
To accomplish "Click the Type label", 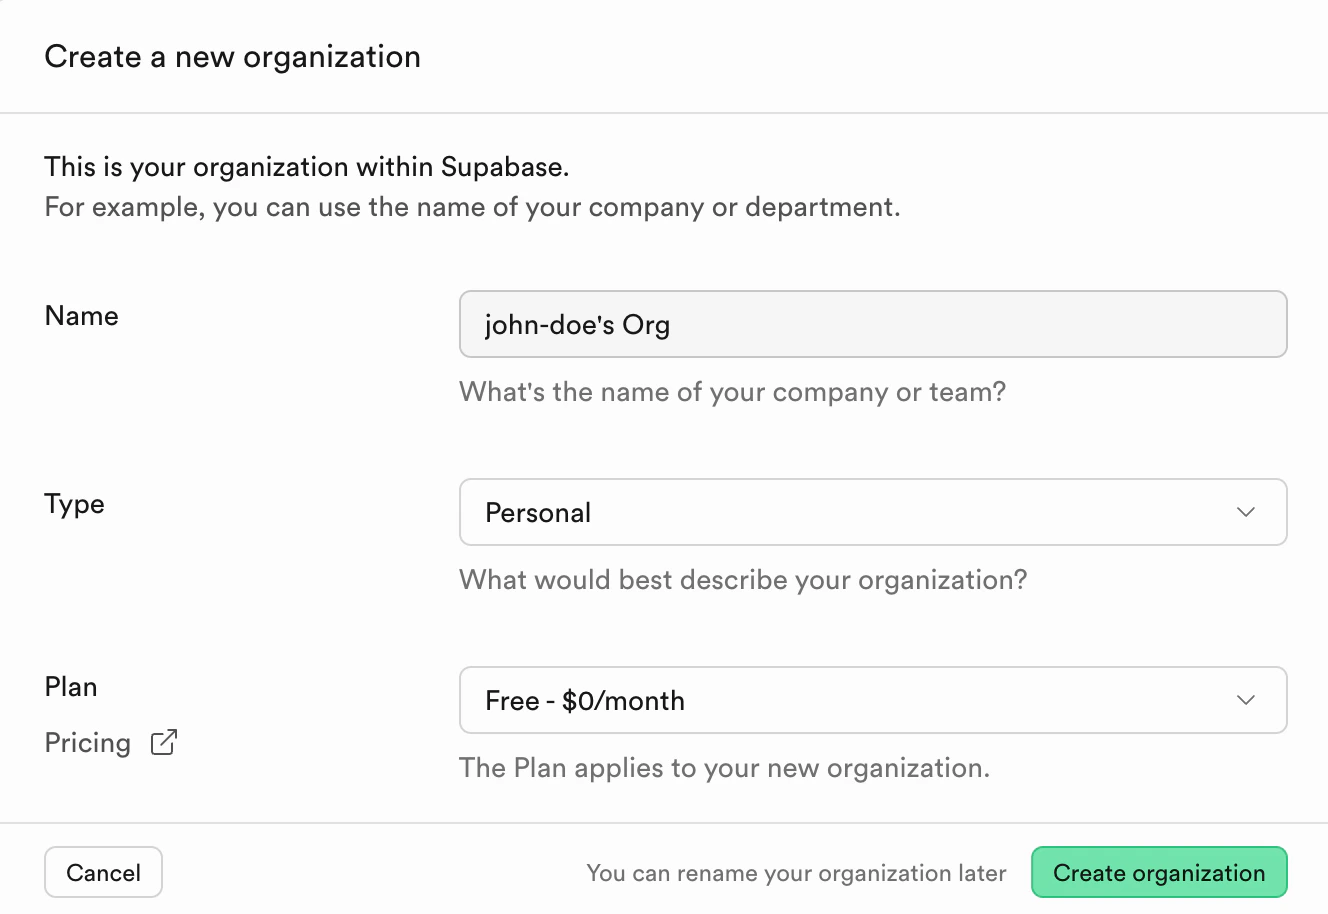I will coord(74,504).
